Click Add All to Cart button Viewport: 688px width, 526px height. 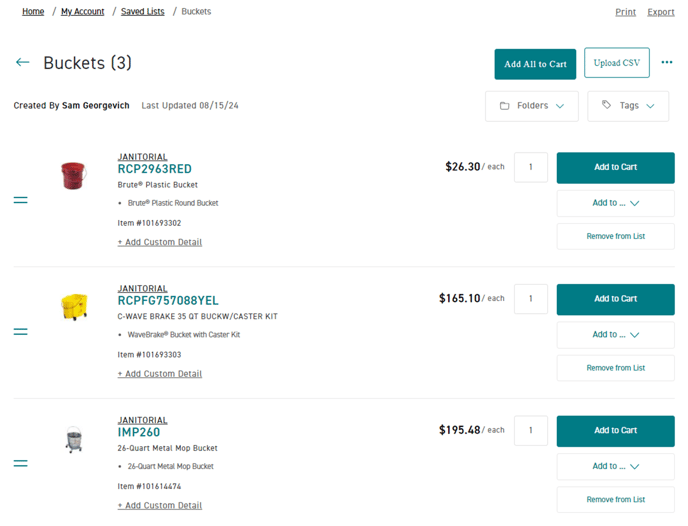tap(535, 64)
